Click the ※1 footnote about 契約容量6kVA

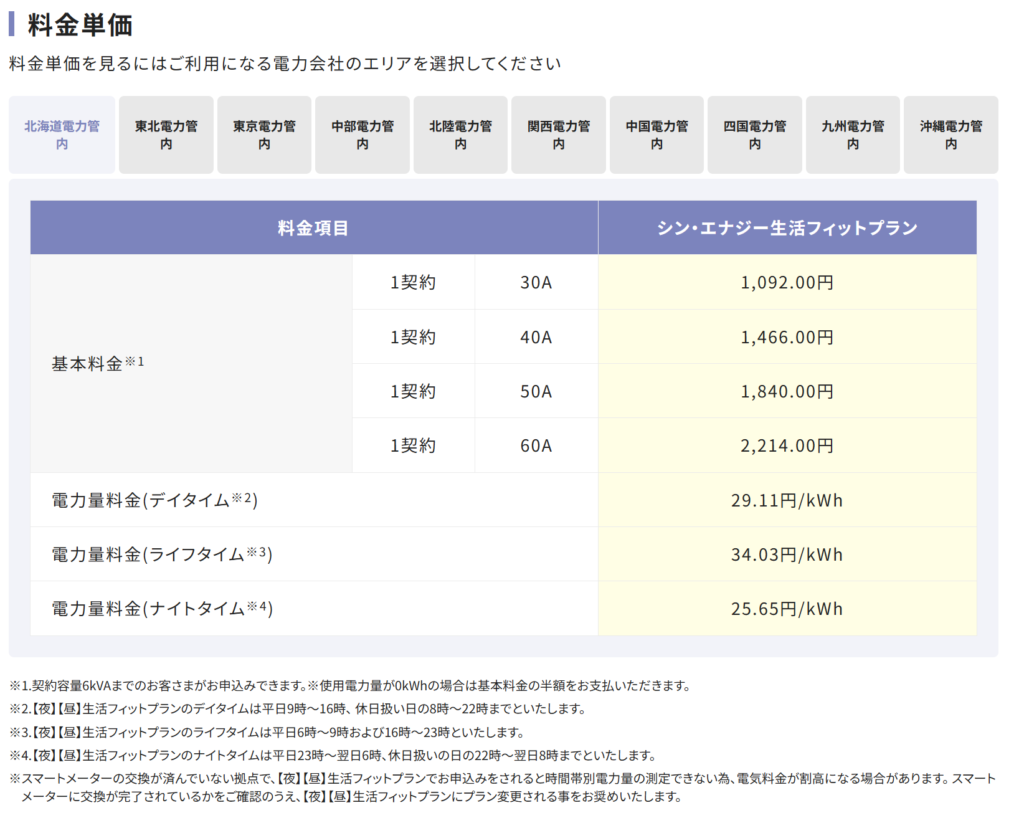(x=350, y=684)
